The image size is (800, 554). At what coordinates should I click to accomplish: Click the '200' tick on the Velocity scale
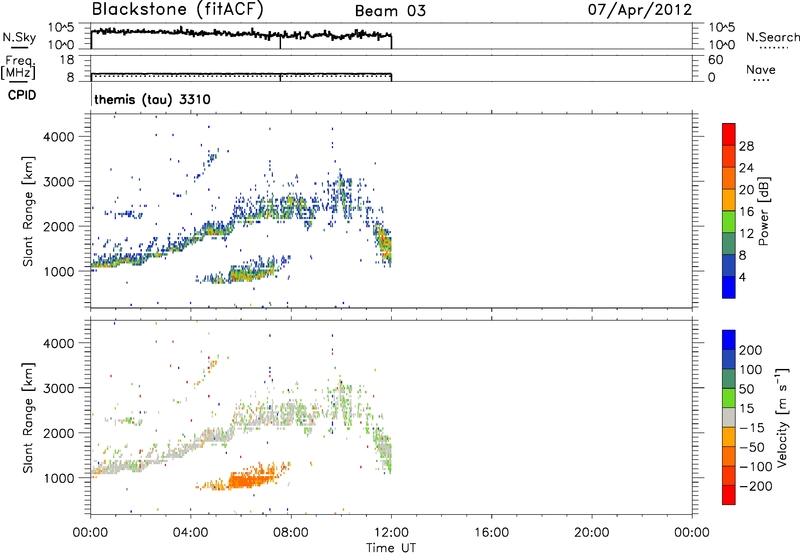[x=751, y=350]
